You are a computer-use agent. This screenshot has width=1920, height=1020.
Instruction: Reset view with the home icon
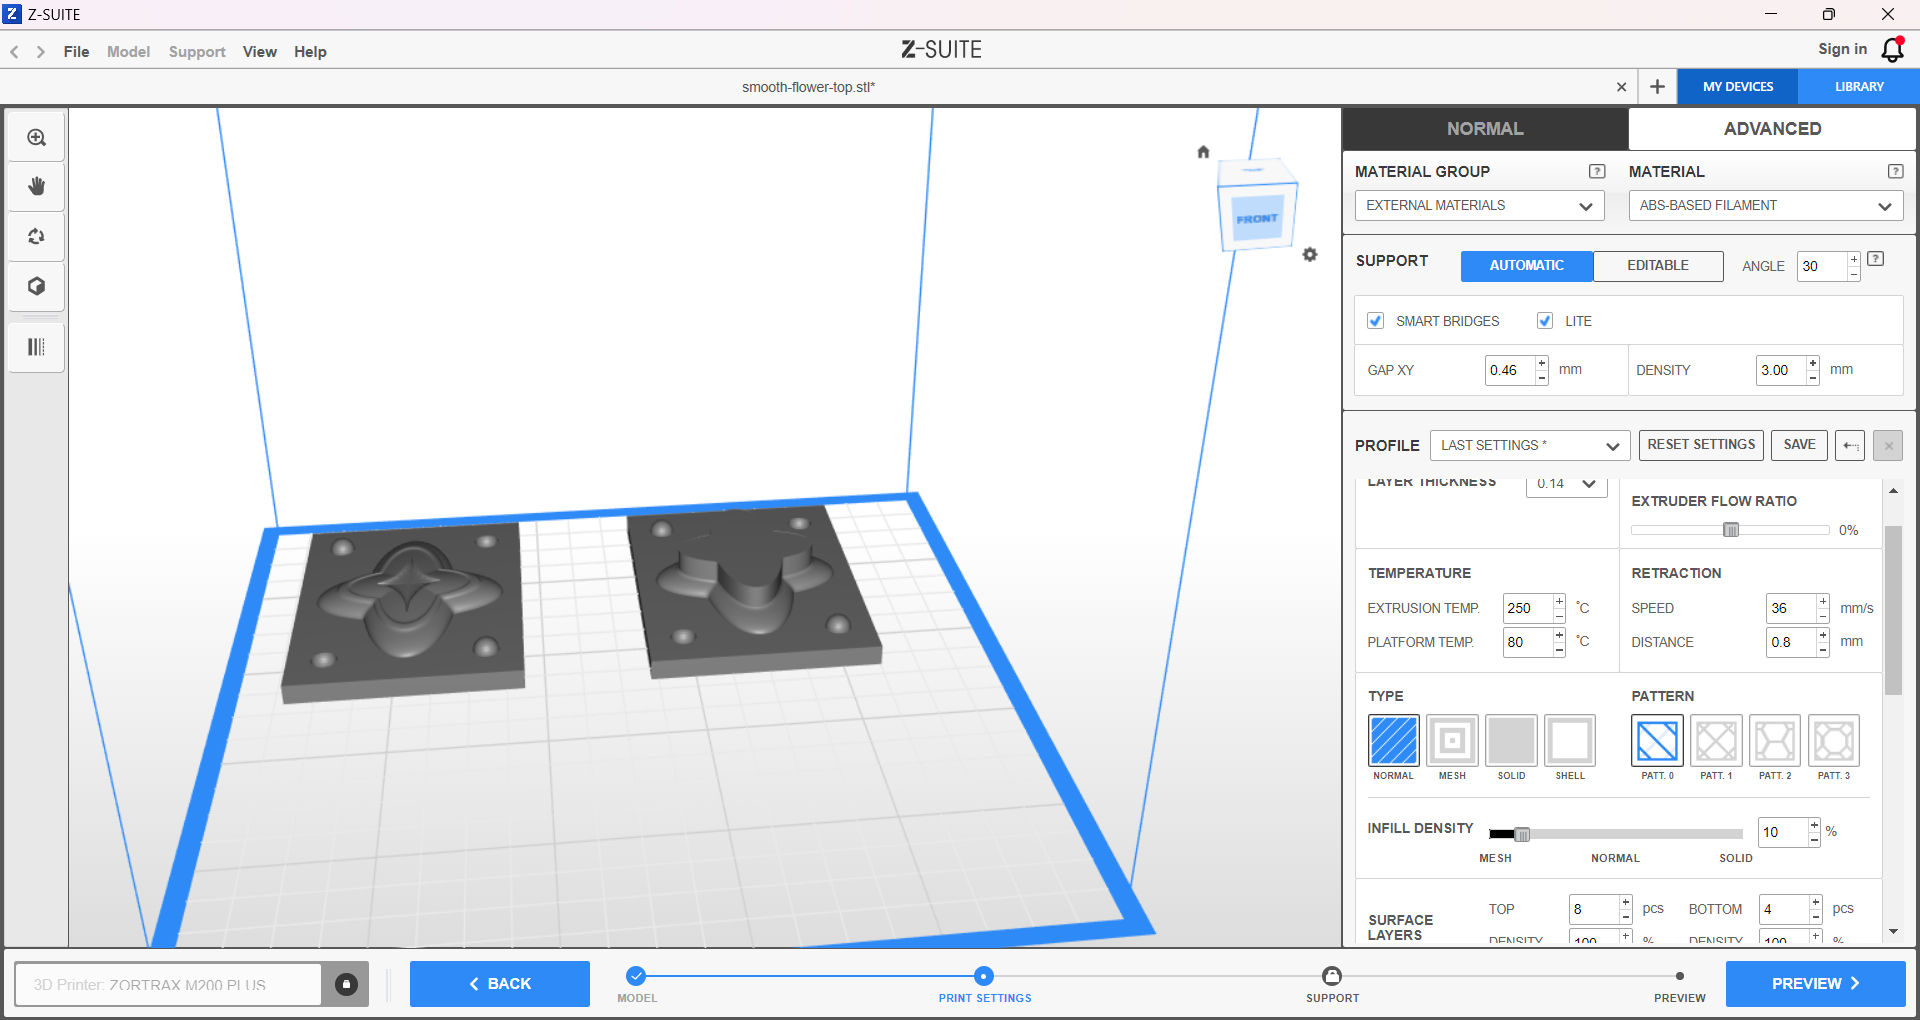(1203, 152)
